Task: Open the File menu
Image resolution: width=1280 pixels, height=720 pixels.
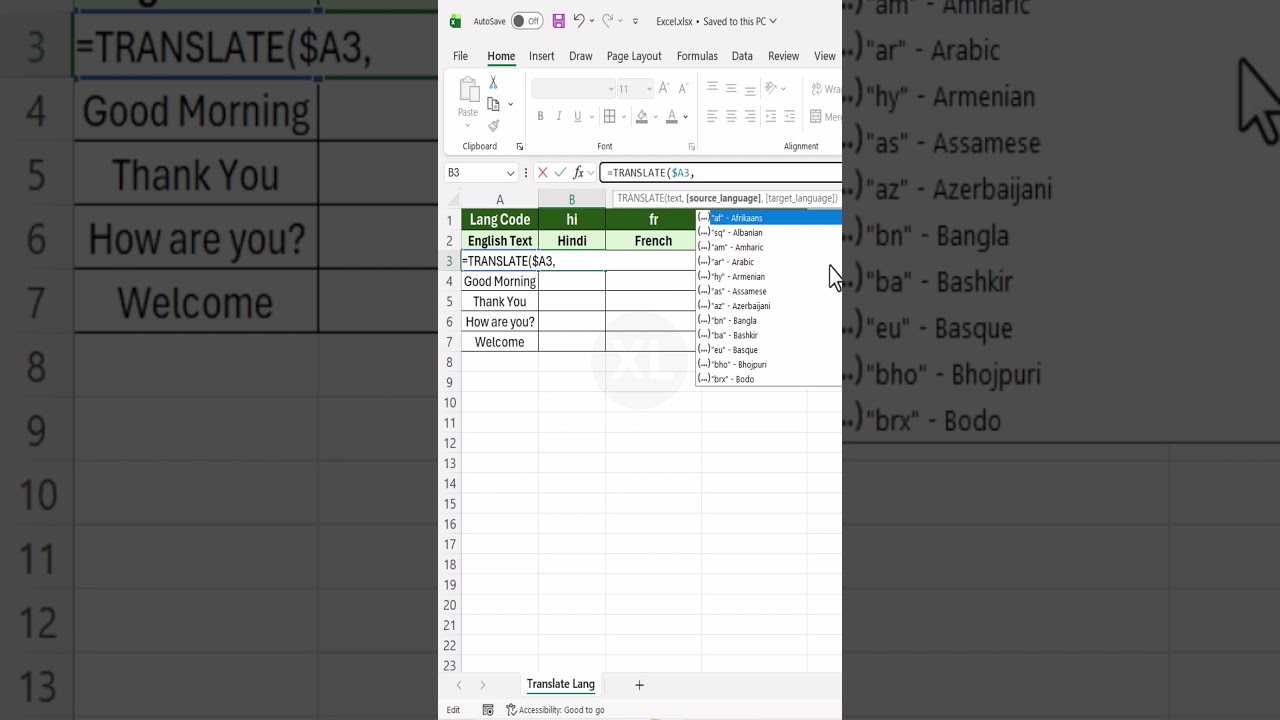Action: coord(460,56)
